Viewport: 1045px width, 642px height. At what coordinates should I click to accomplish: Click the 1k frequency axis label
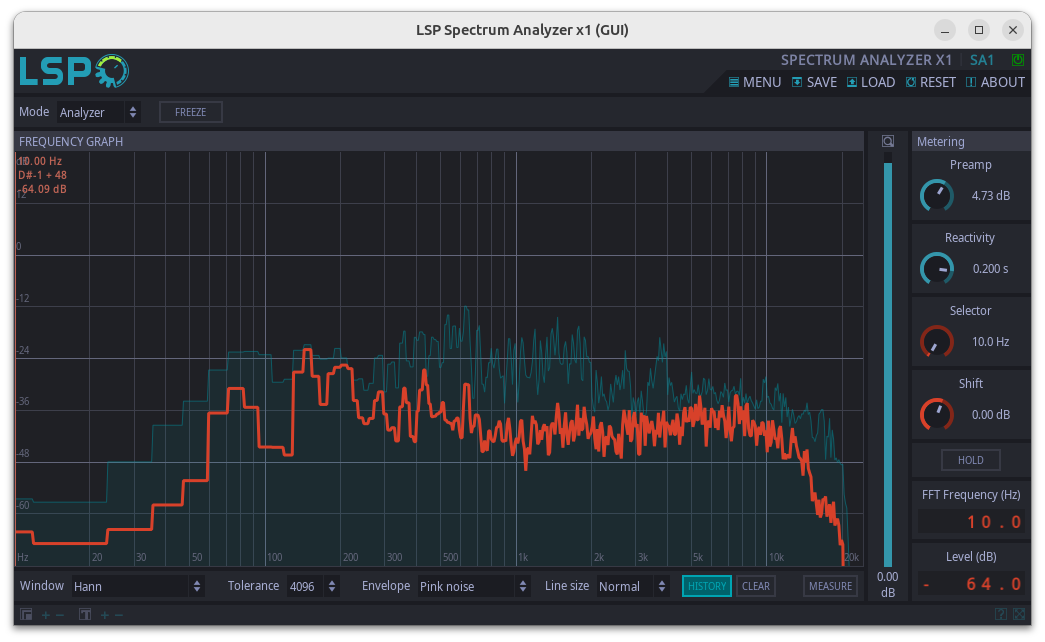coord(523,557)
